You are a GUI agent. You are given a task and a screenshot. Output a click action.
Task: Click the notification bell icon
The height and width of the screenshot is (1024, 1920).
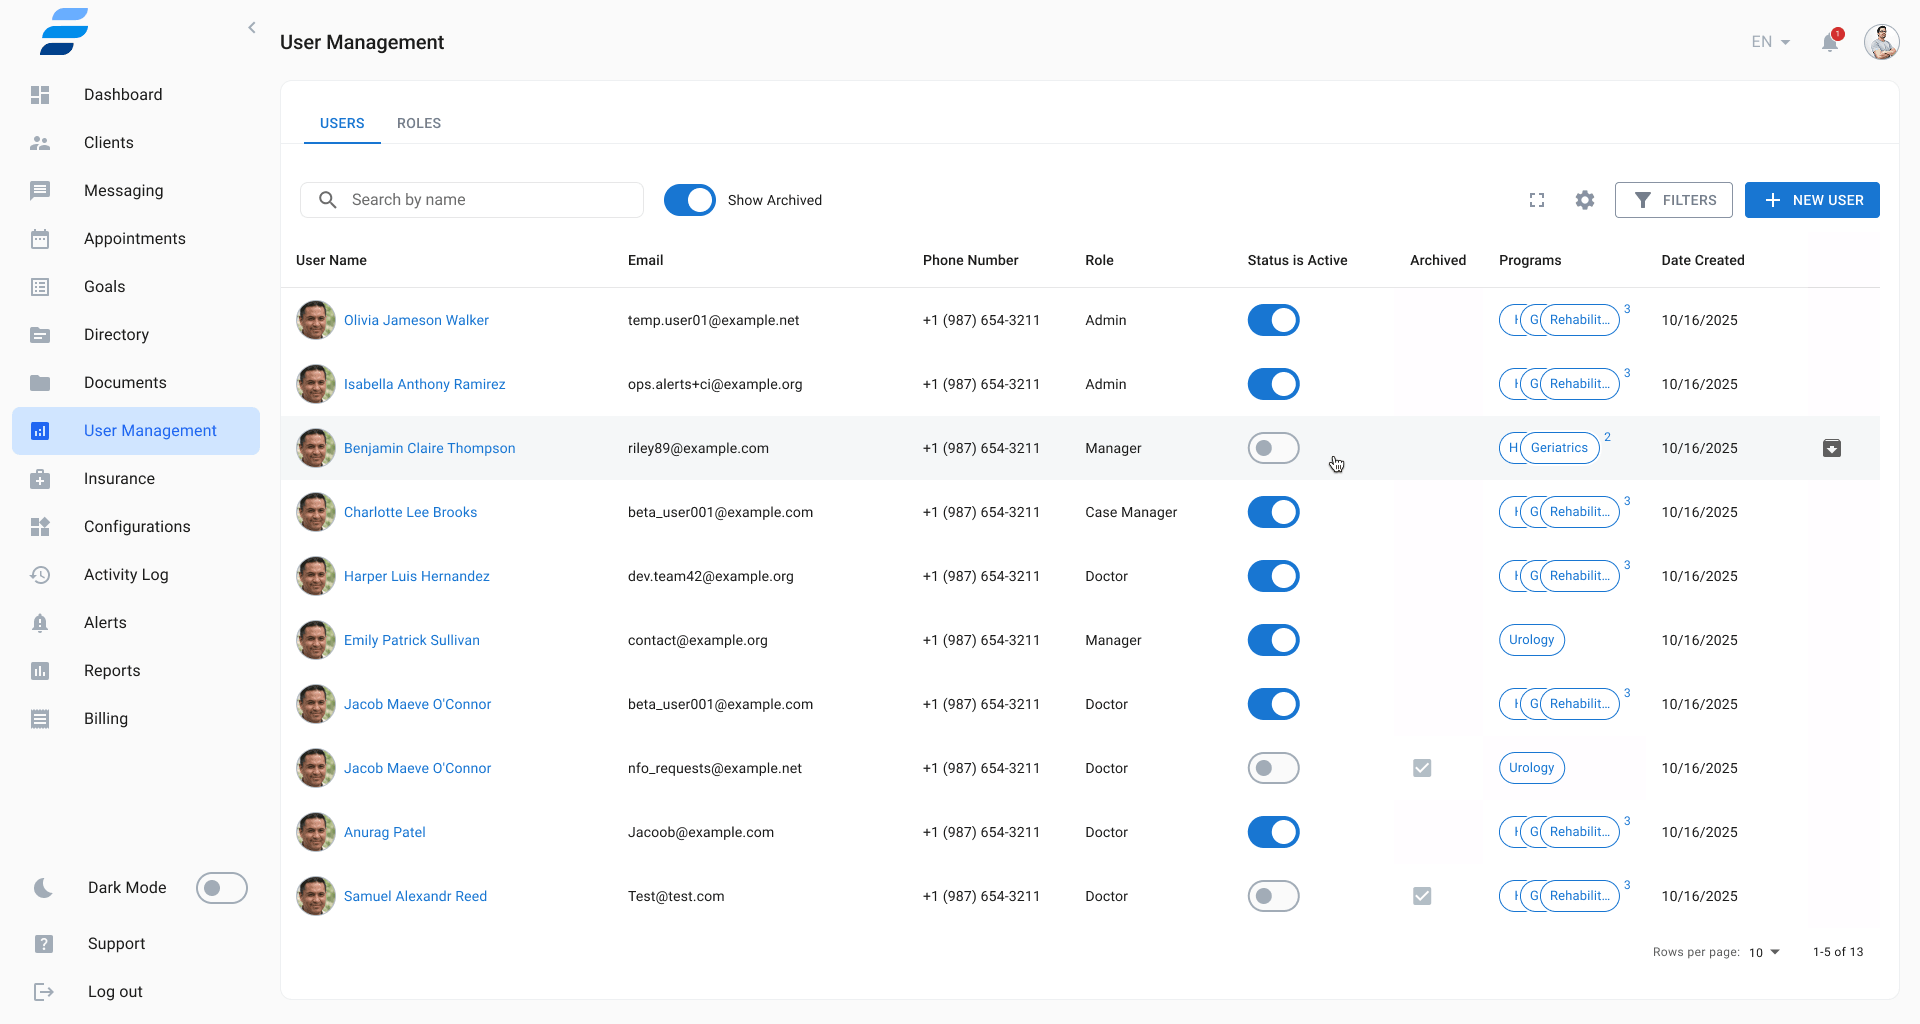[x=1830, y=42]
